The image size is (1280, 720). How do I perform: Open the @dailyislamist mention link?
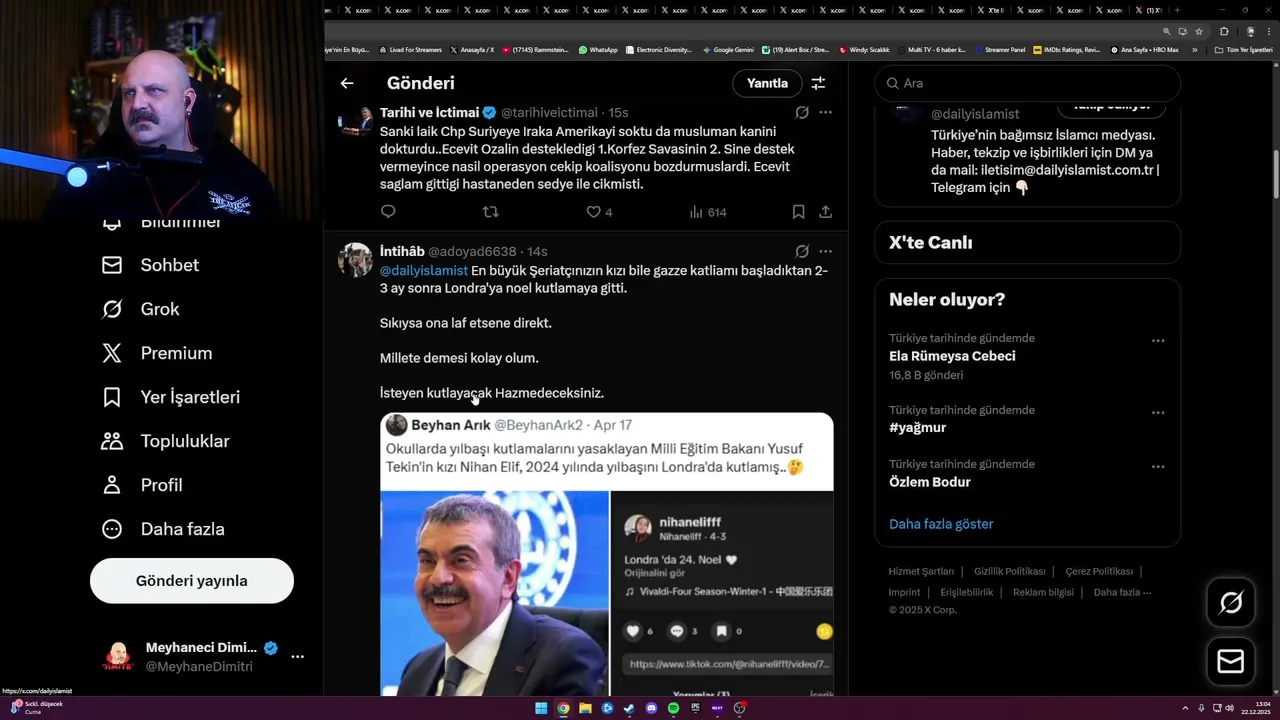(x=424, y=271)
